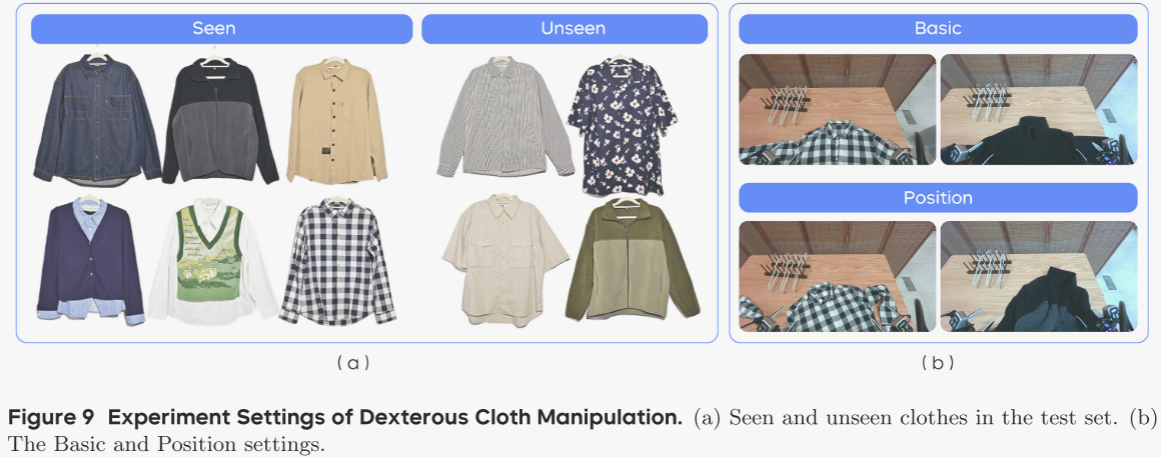Click the (a) subfigure label
This screenshot has width=1161, height=457.
point(352,363)
